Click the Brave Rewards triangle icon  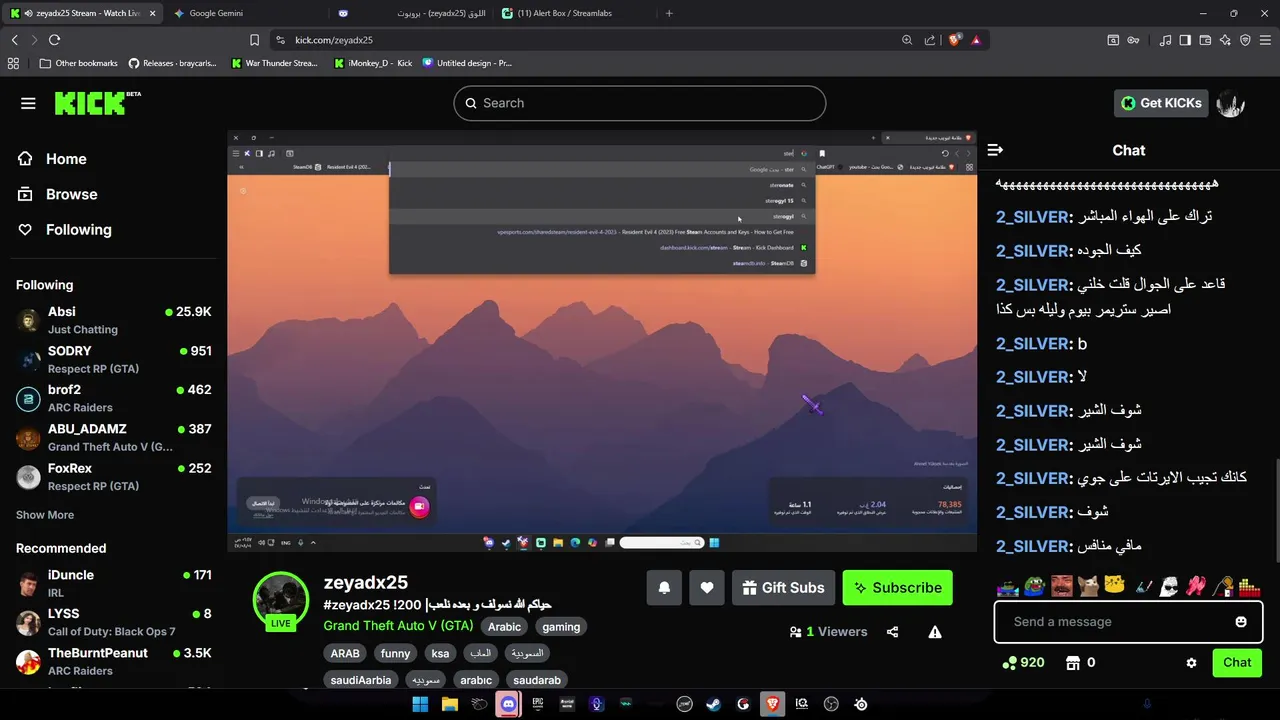(976, 40)
